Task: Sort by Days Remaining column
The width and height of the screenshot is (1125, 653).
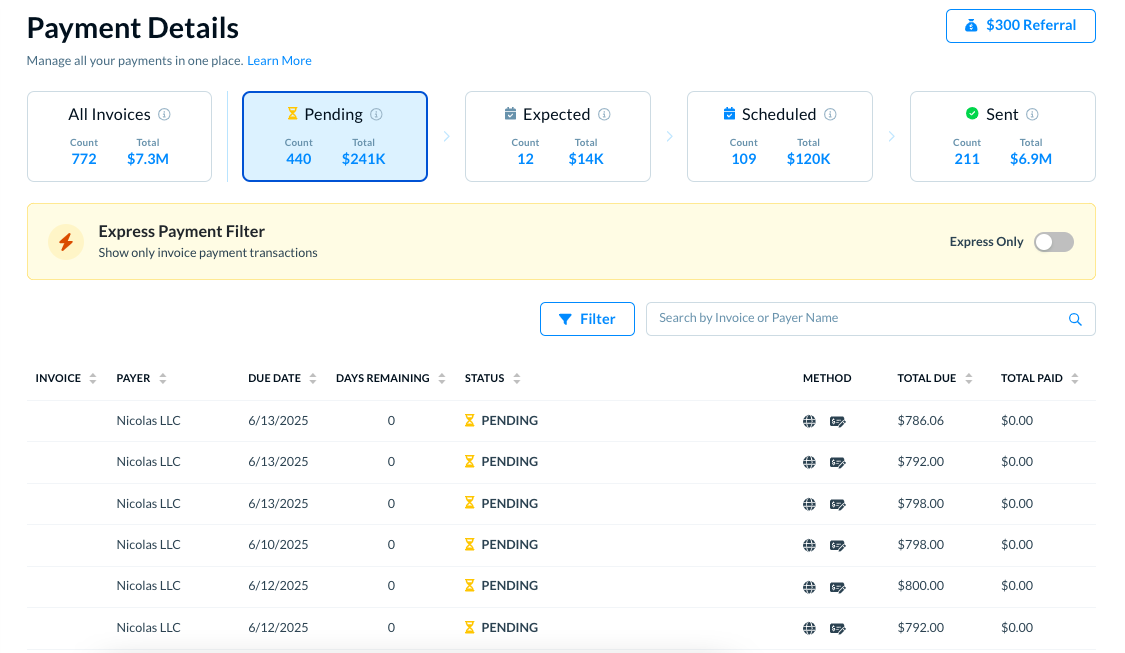Action: tap(441, 379)
